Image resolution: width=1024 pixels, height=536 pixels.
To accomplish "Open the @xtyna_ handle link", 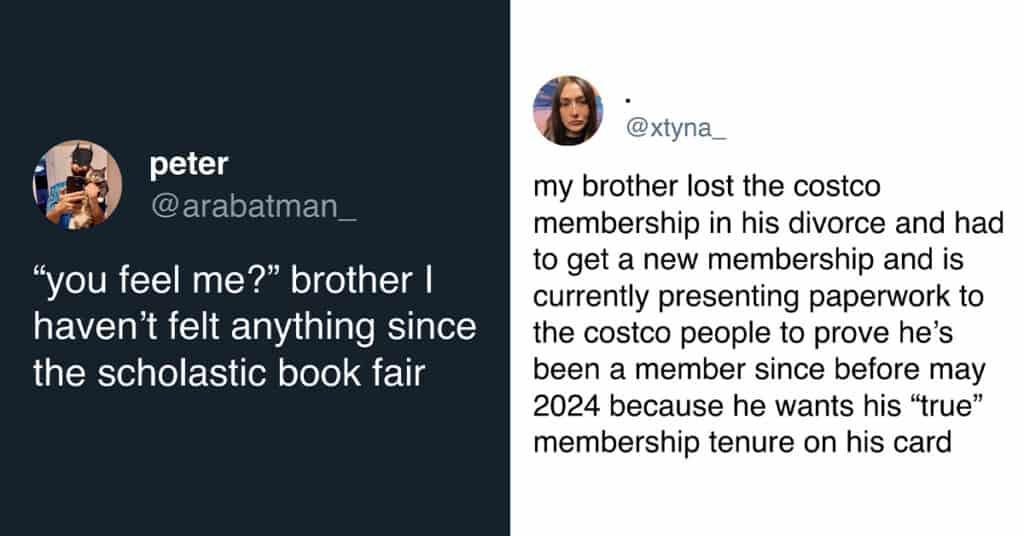I will tap(676, 127).
